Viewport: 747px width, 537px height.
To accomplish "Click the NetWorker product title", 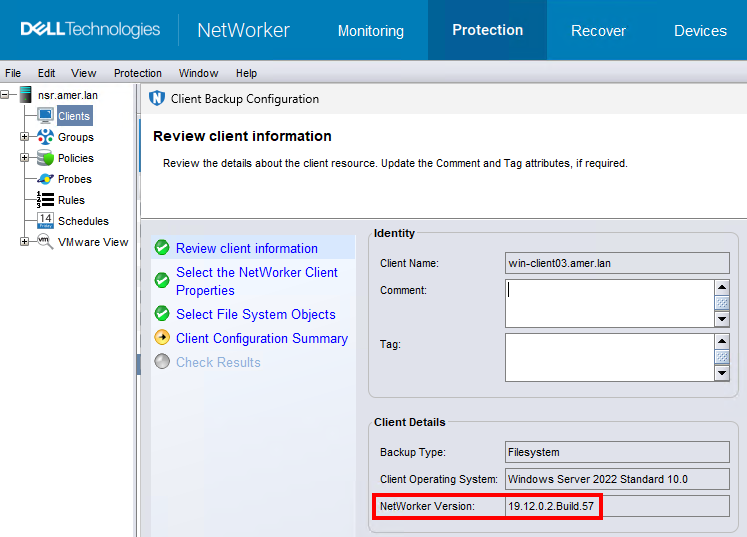I will [x=243, y=30].
